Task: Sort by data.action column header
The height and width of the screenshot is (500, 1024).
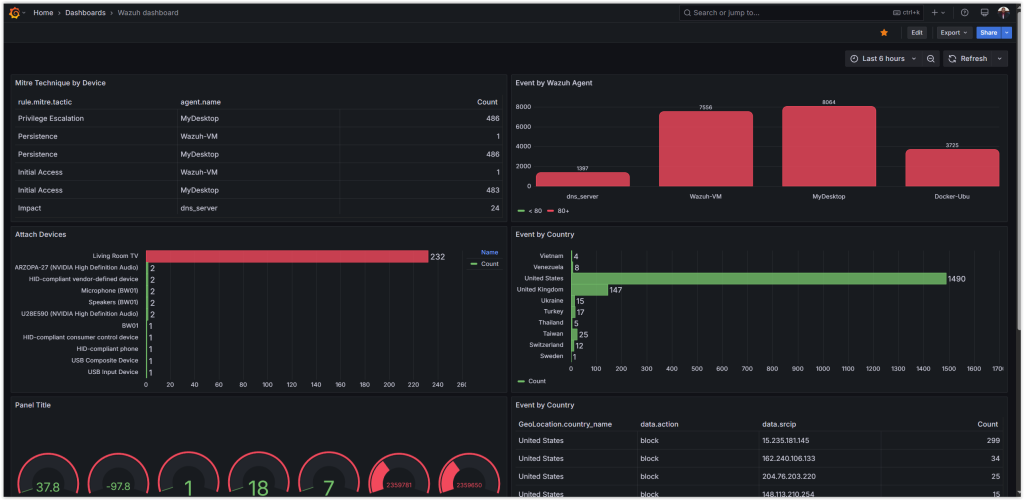Action: [x=659, y=424]
